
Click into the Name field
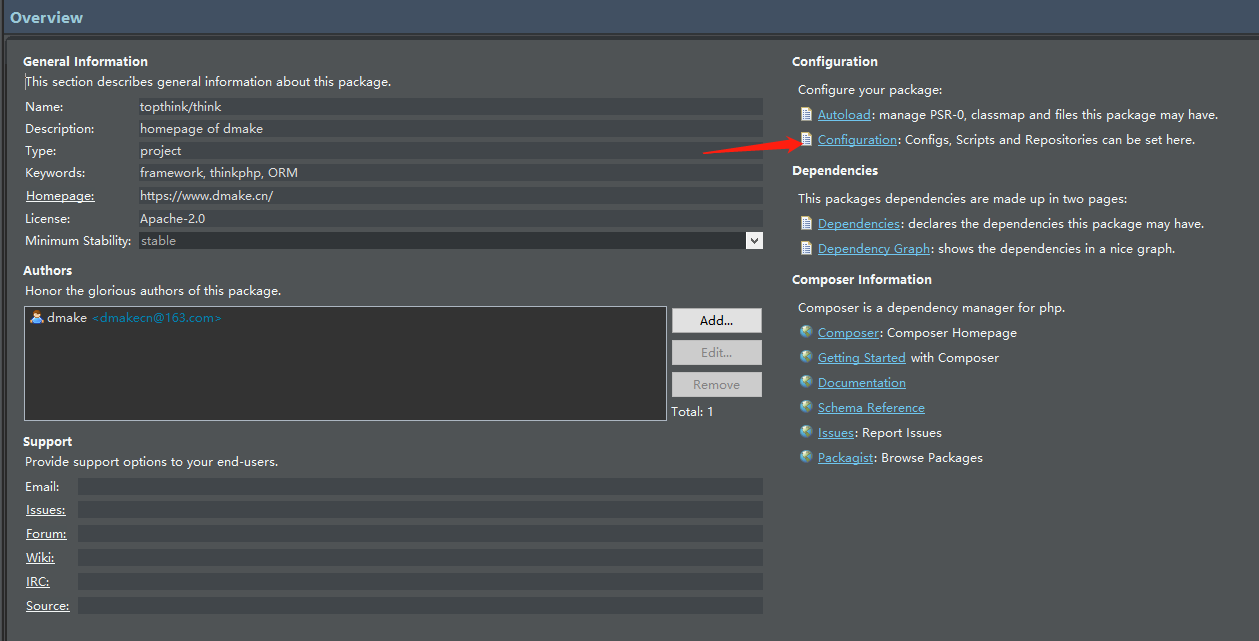(450, 107)
